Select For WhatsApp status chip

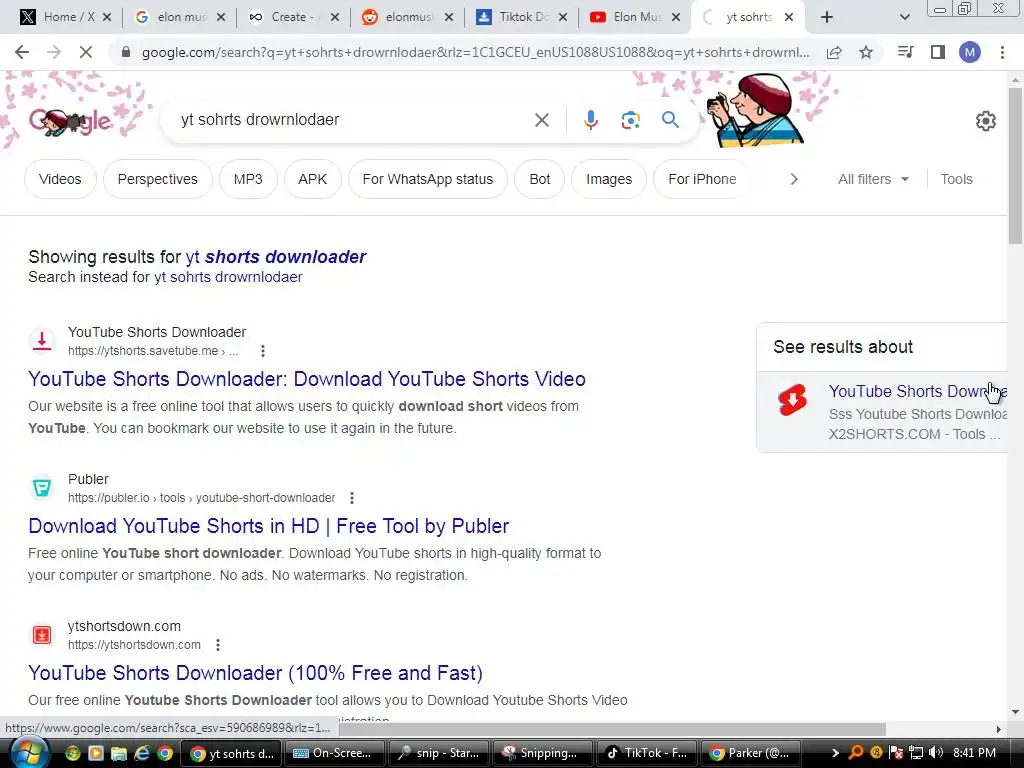[428, 179]
